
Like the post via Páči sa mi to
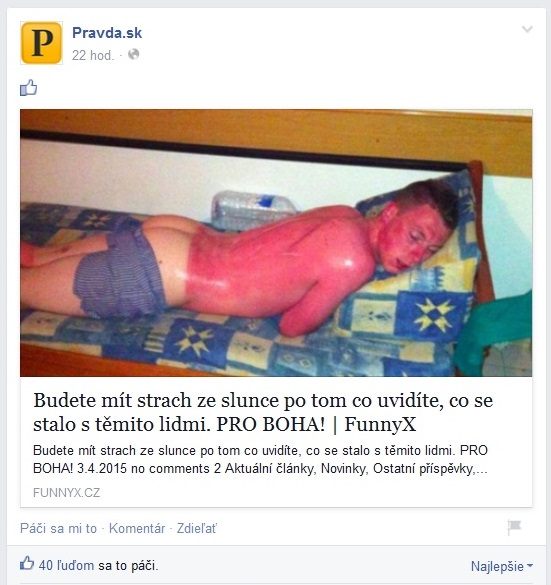click(58, 528)
